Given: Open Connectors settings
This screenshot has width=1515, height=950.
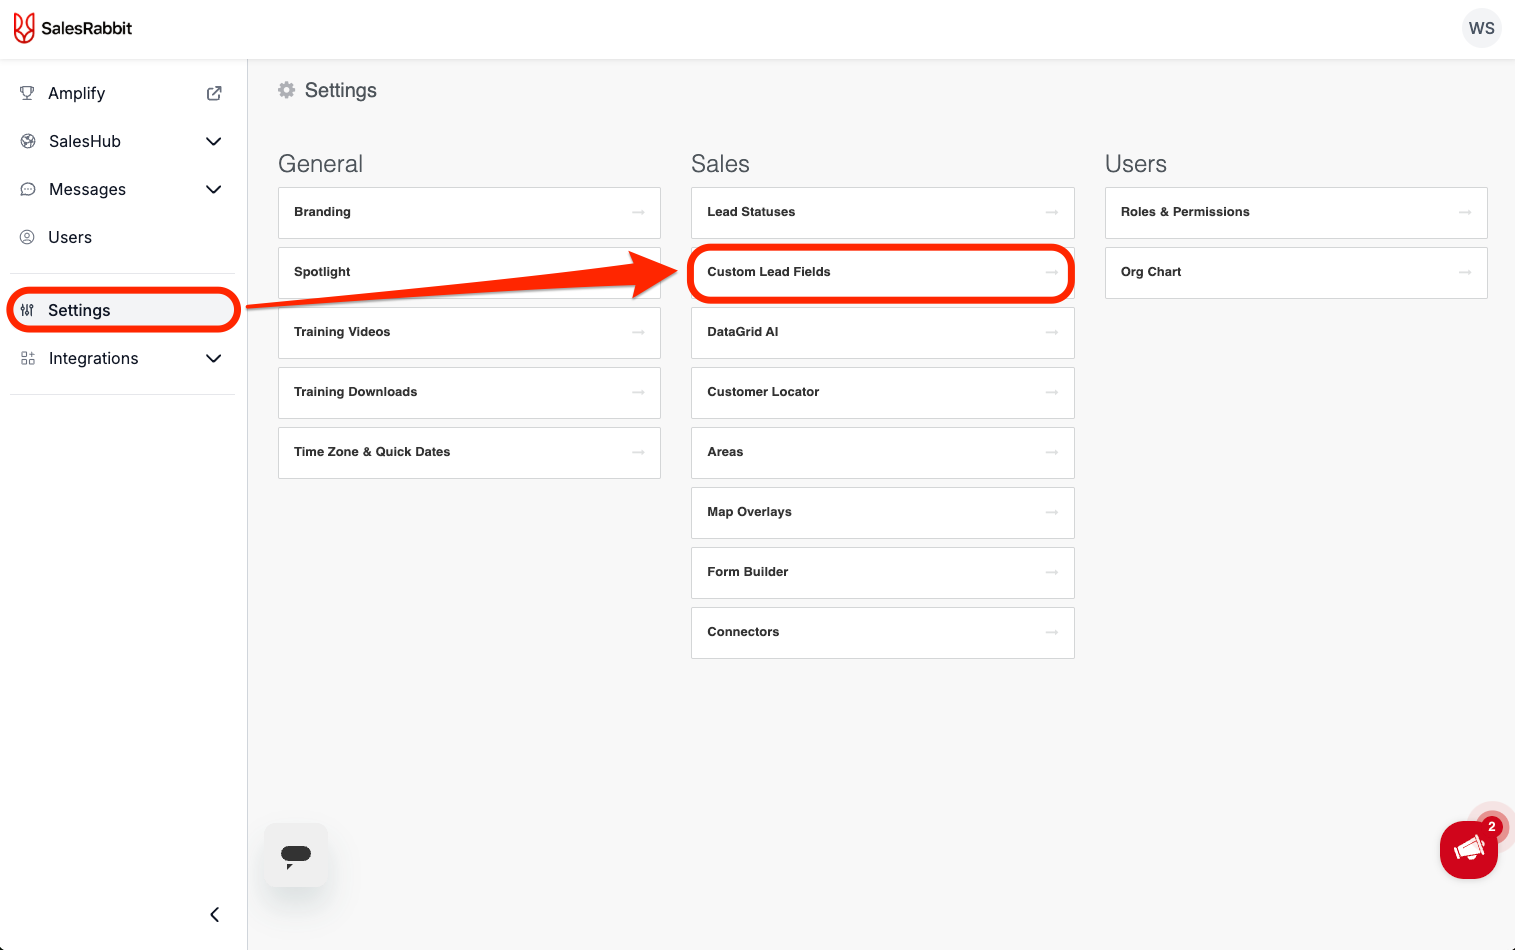Looking at the screenshot, I should 883,632.
